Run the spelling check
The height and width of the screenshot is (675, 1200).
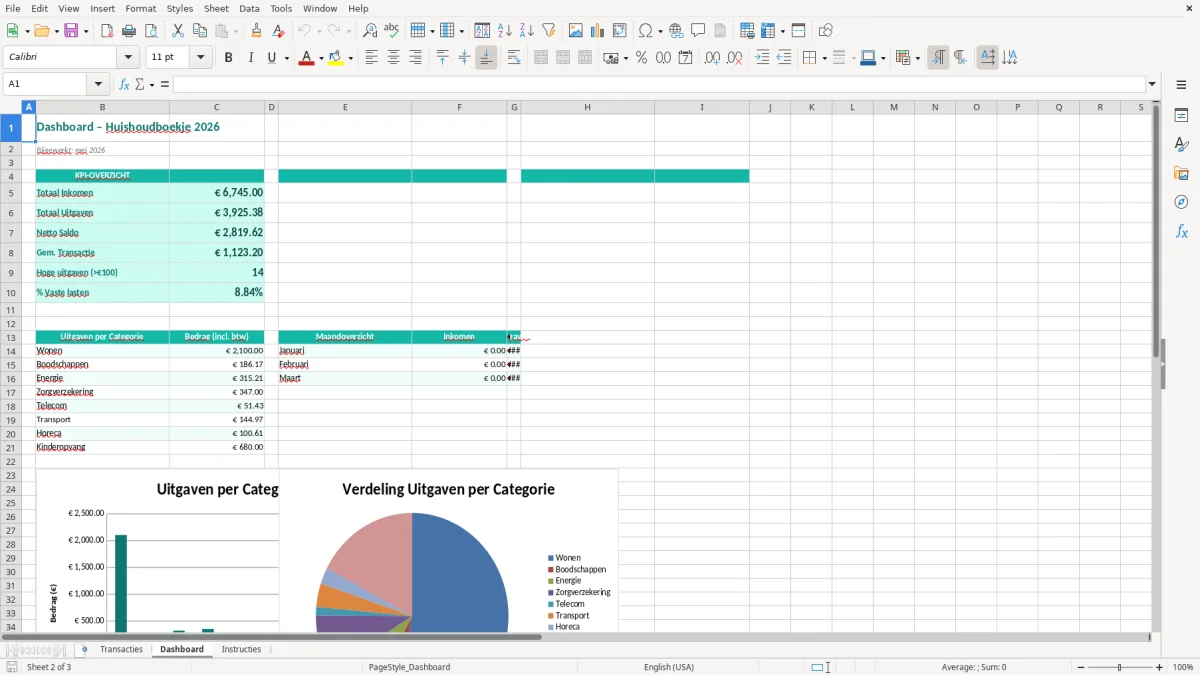point(391,31)
